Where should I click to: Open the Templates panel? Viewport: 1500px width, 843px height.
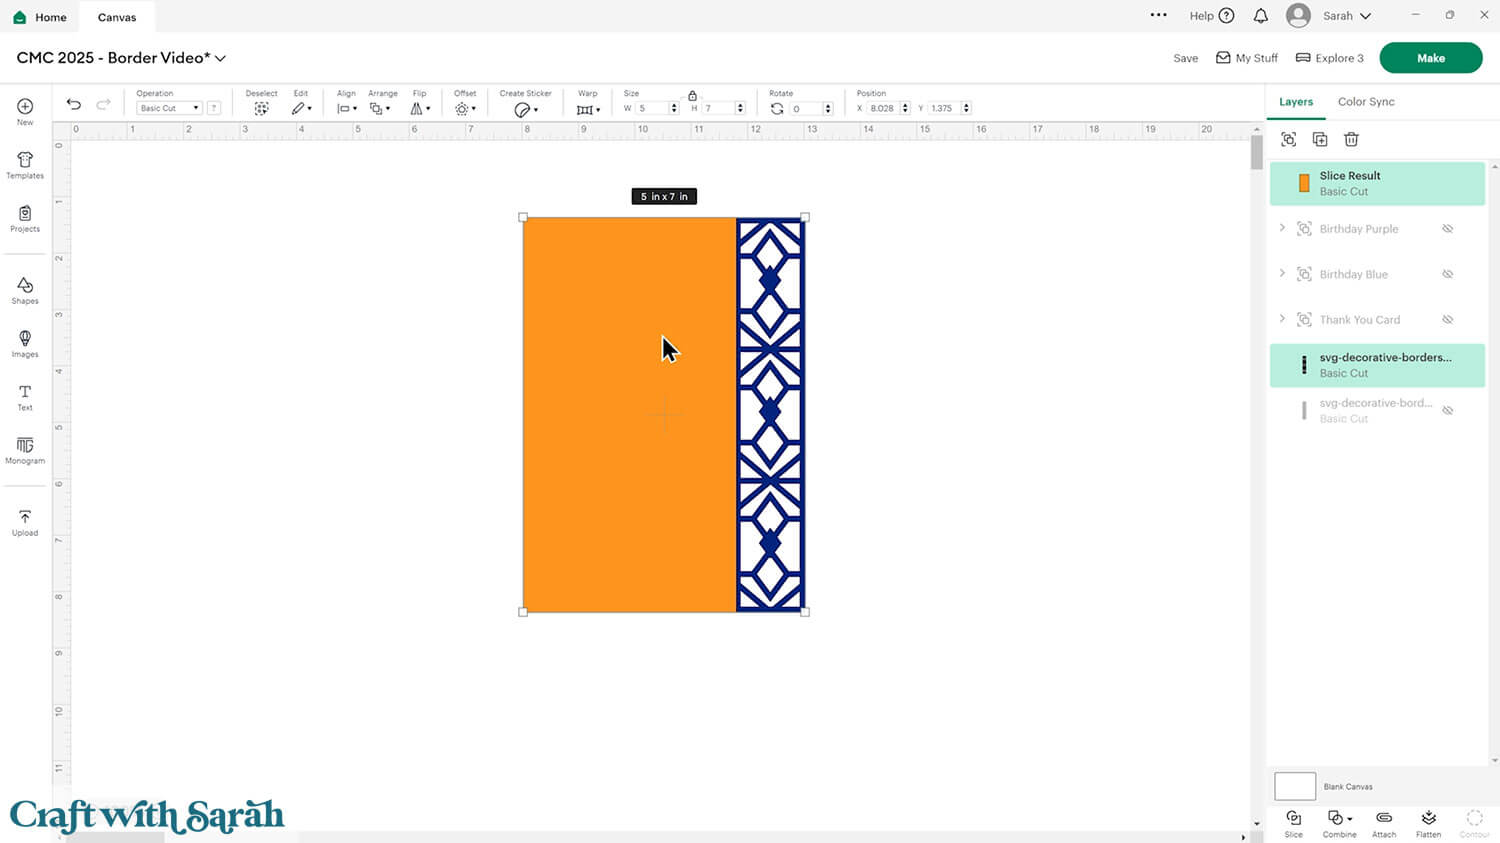point(25,165)
